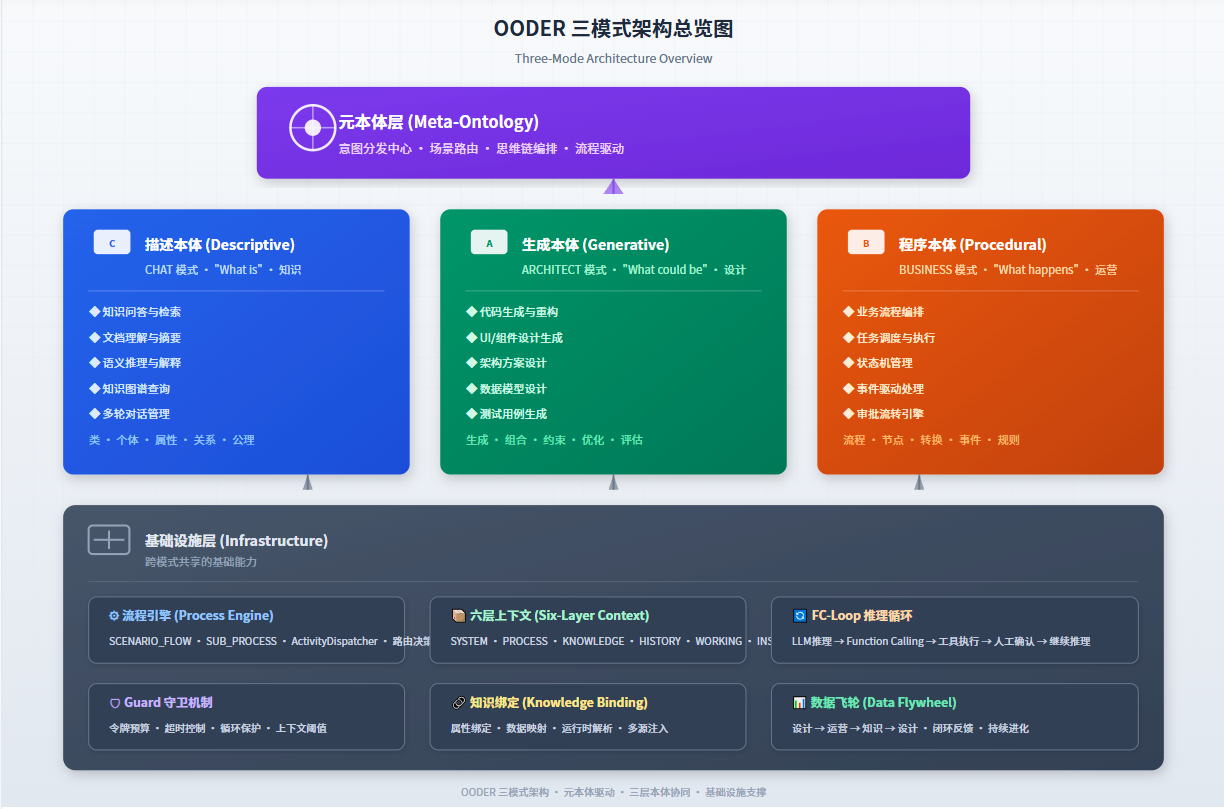The width and height of the screenshot is (1224, 809).
Task: Click heading '生成本体 (Generative)'
Action: tap(596, 245)
